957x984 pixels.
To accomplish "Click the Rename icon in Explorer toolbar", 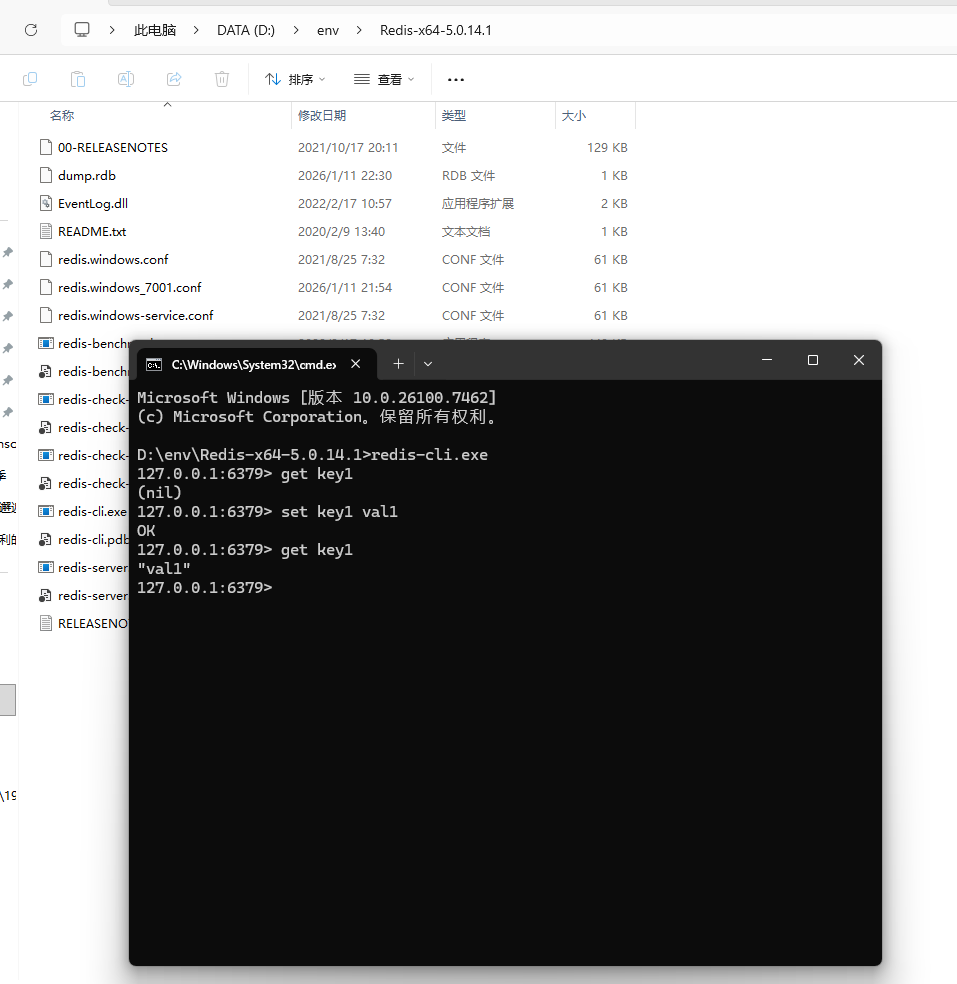I will (x=126, y=79).
